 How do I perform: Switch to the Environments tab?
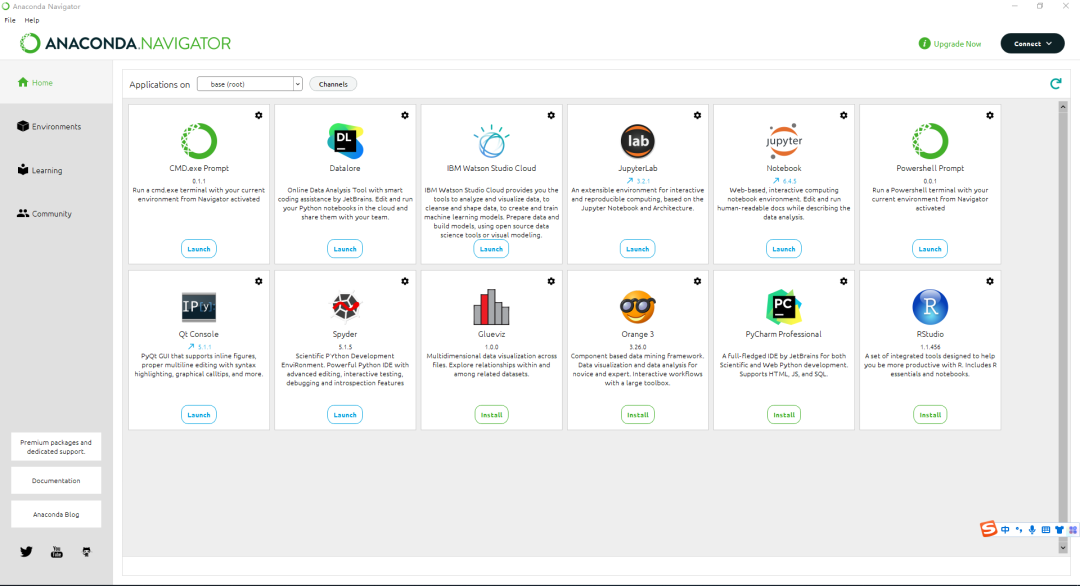click(x=56, y=127)
